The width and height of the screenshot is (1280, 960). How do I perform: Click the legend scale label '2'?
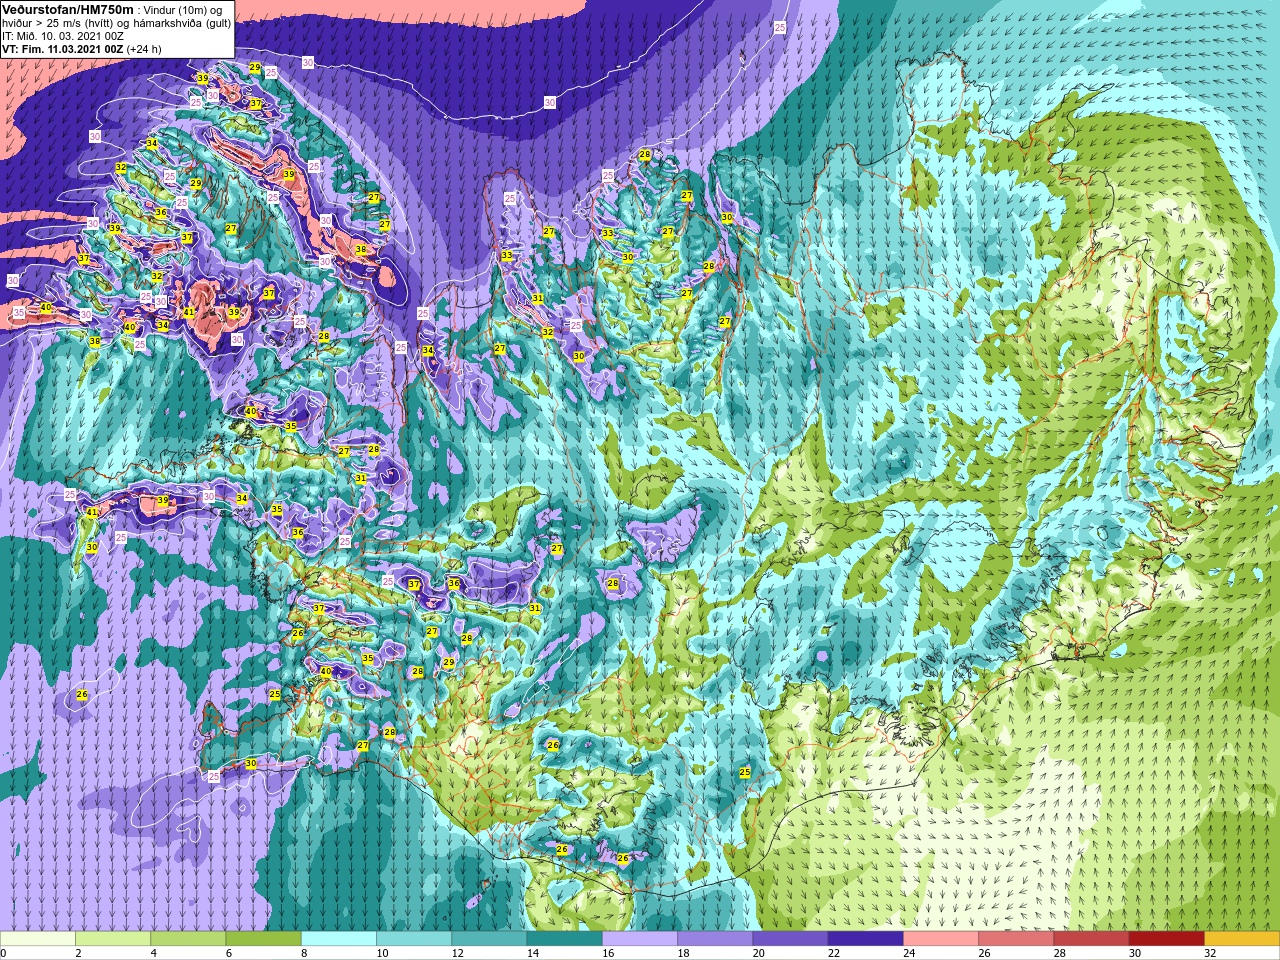tap(78, 953)
